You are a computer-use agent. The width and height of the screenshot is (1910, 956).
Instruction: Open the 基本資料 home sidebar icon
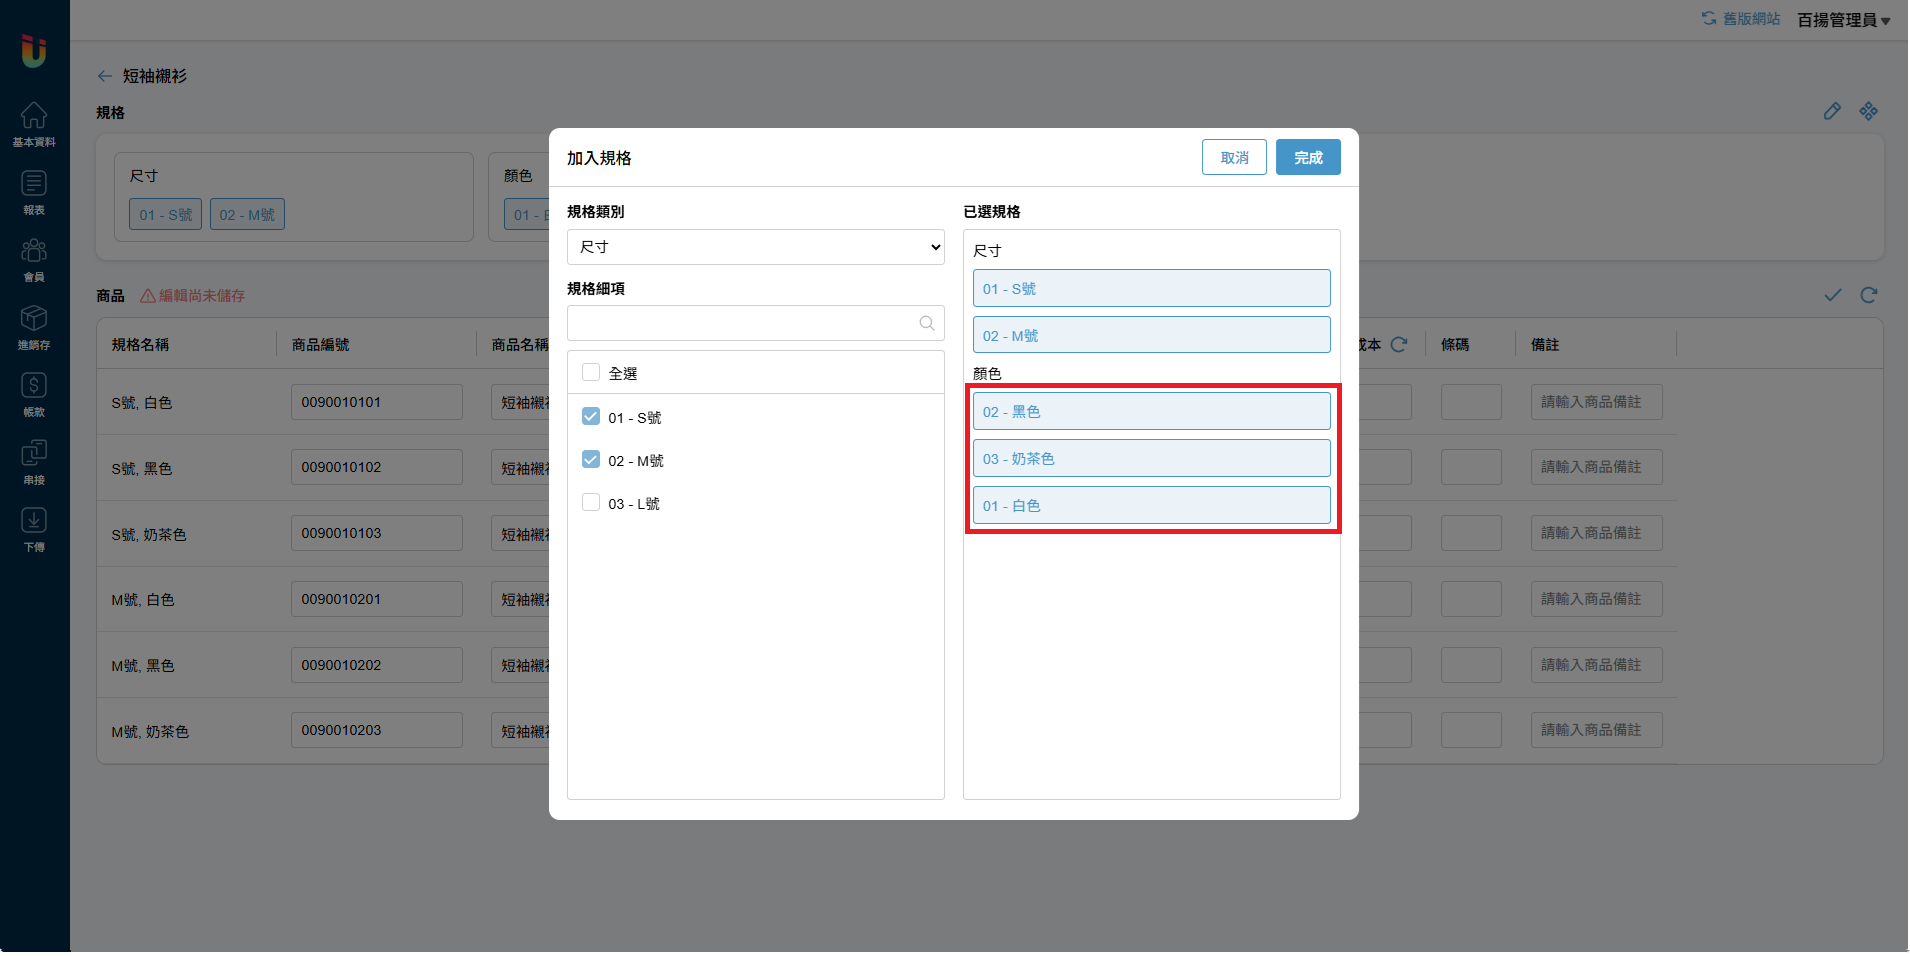[x=34, y=124]
